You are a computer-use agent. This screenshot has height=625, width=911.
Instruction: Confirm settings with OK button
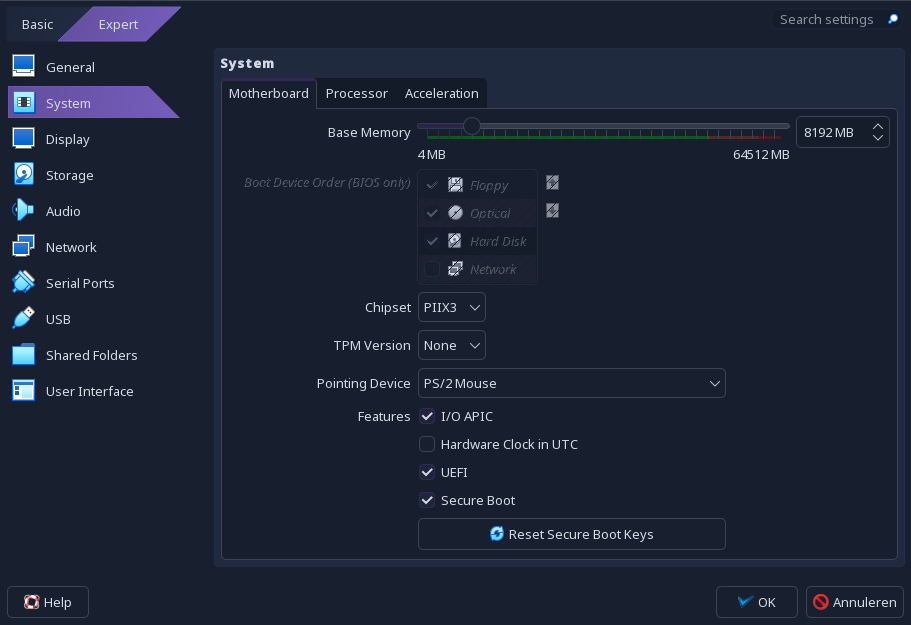click(x=756, y=602)
